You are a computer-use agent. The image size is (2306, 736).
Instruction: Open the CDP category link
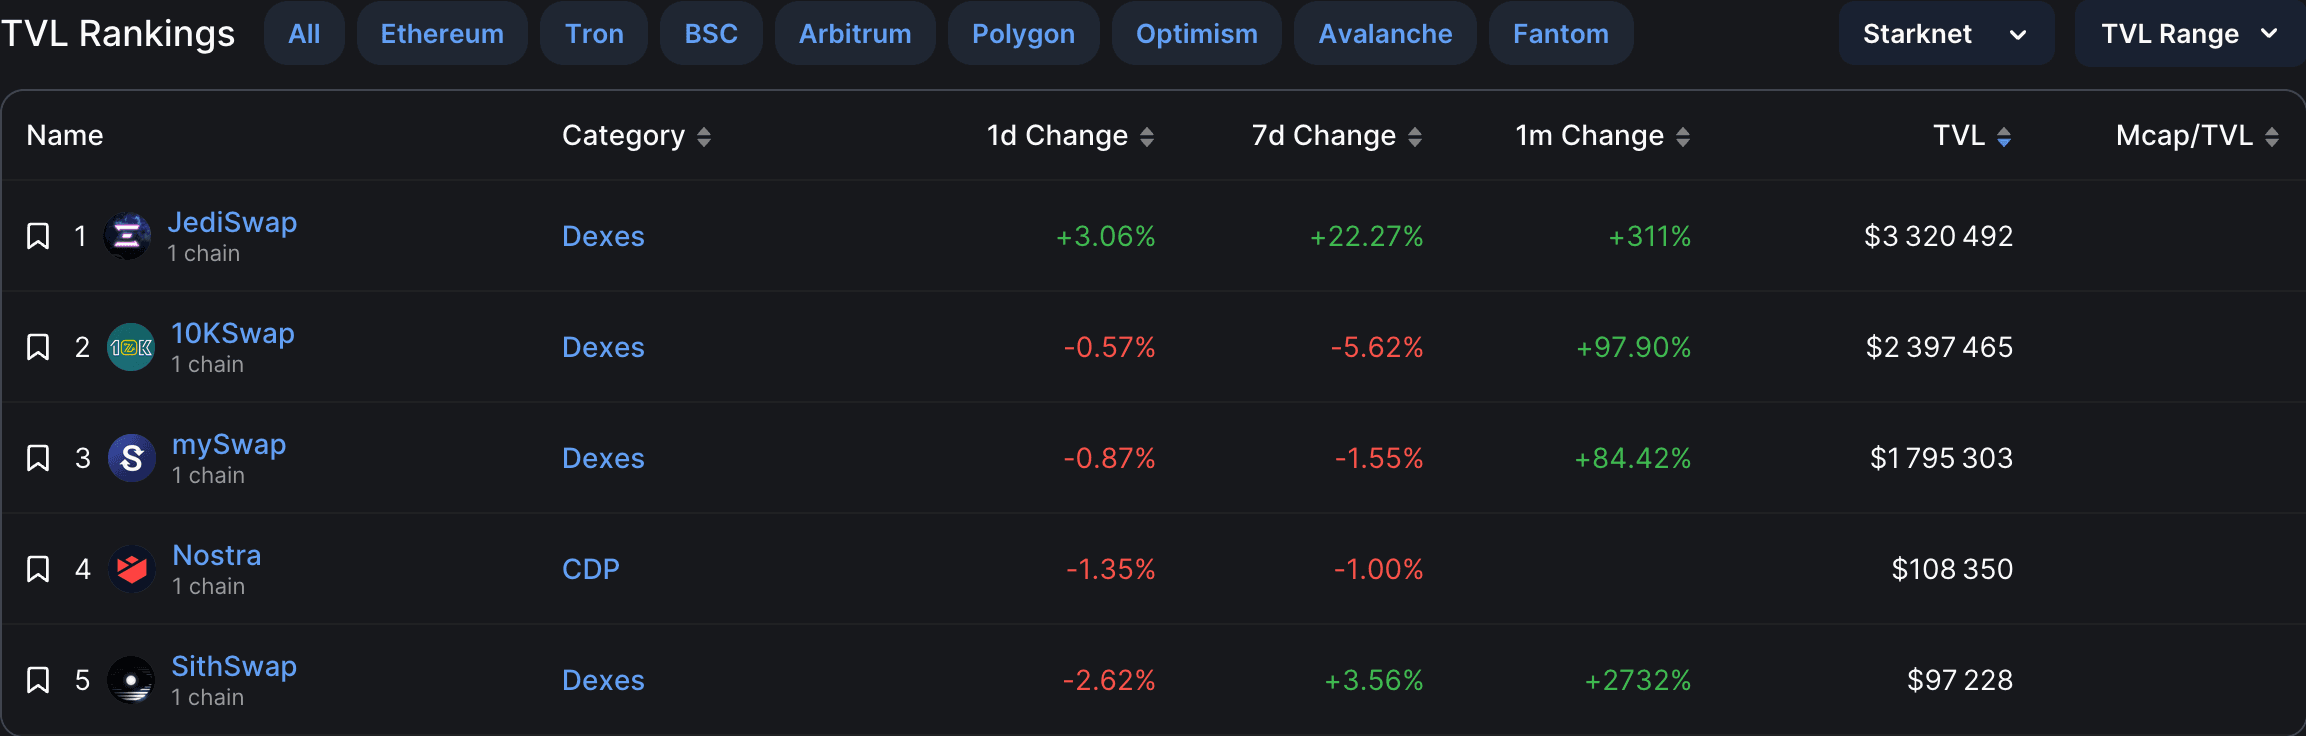coord(591,569)
